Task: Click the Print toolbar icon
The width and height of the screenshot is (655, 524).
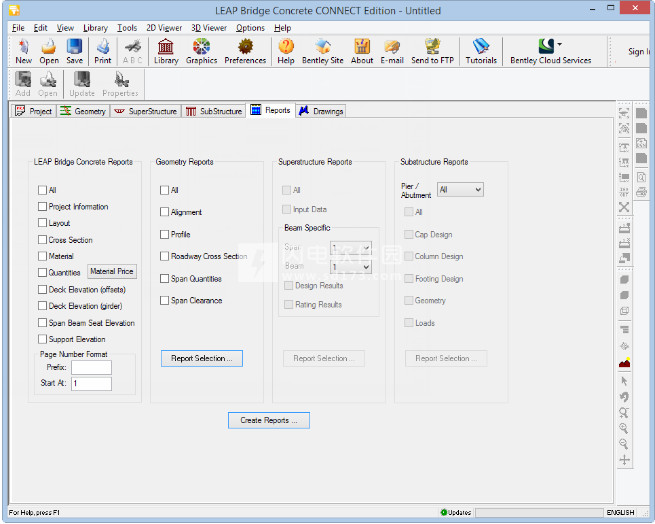Action: click(103, 51)
